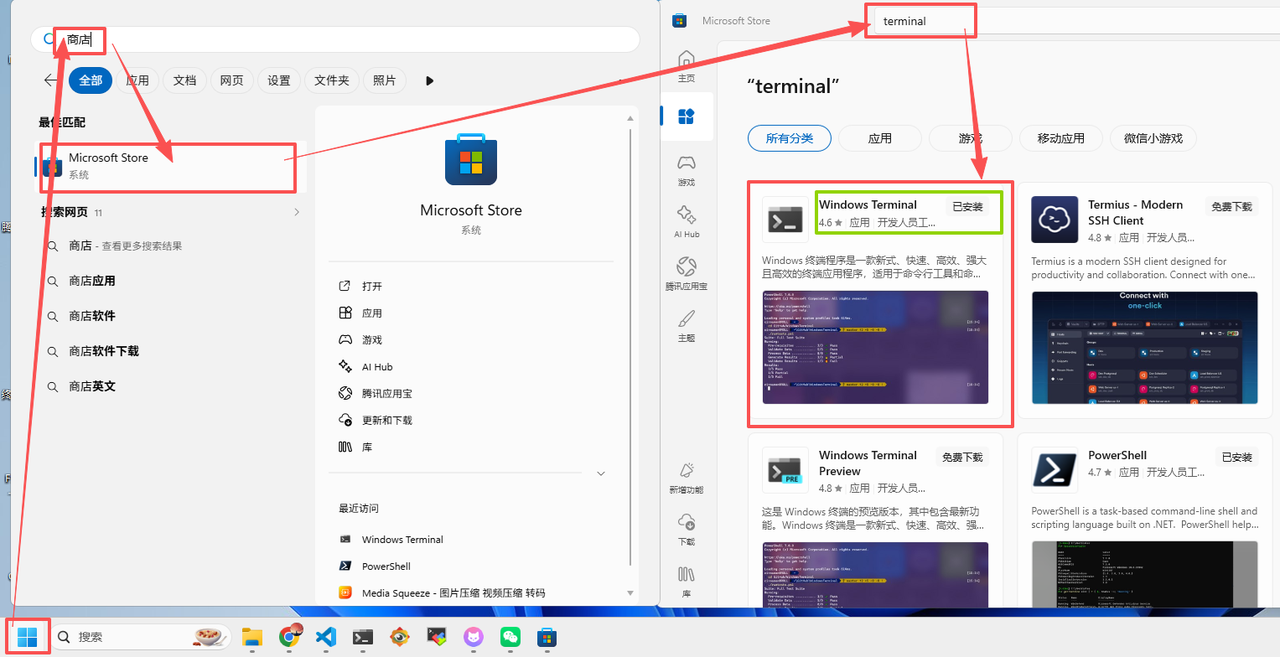Click 已安装 badge on PowerShell card
Viewport: 1280px width, 657px height.
1237,457
